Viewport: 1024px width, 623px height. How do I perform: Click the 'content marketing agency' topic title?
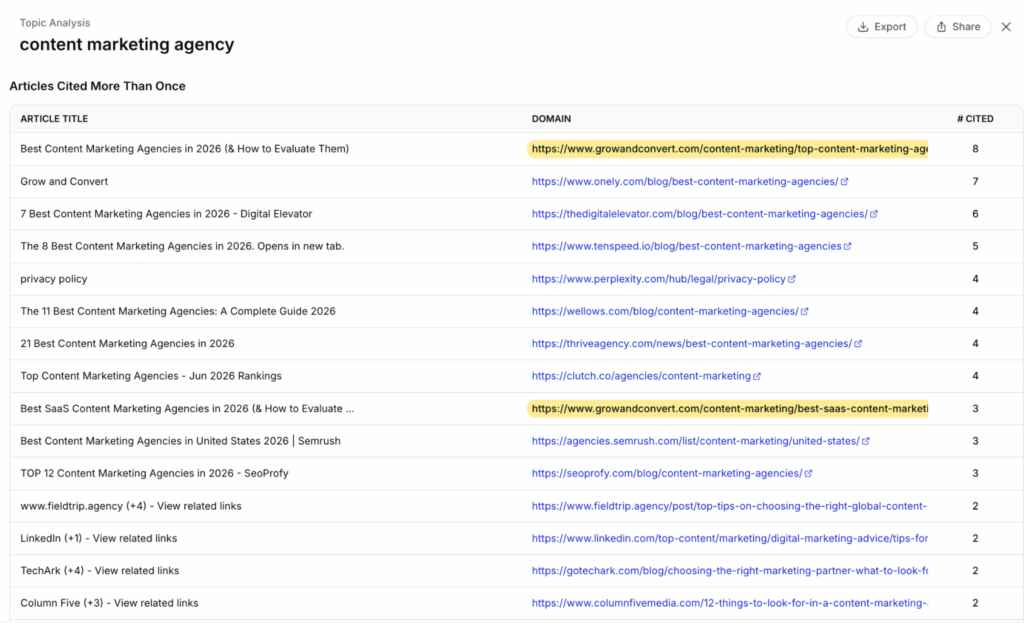tap(127, 44)
